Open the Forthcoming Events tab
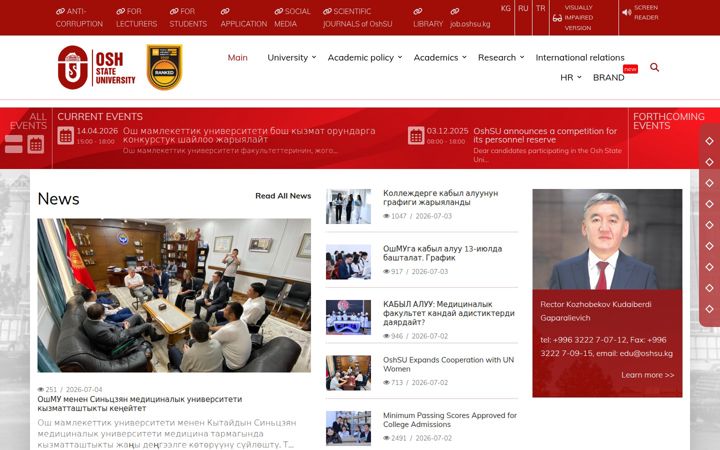 point(669,121)
